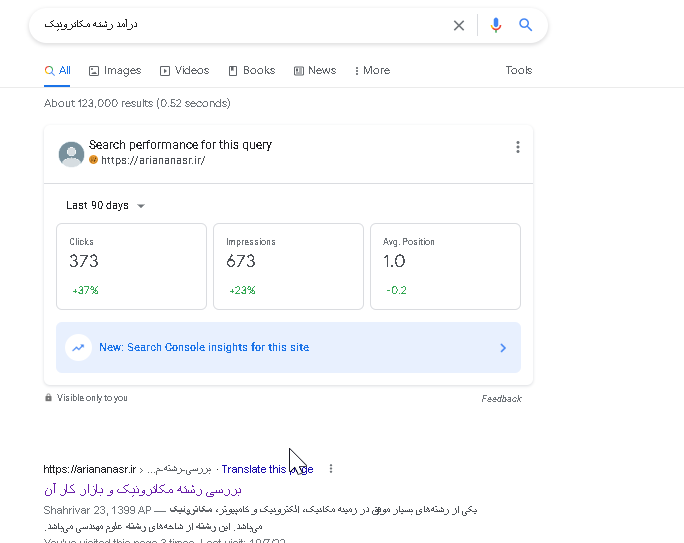Click the Search Console insights trend icon
Screen dimensions: 684x543
(78, 348)
